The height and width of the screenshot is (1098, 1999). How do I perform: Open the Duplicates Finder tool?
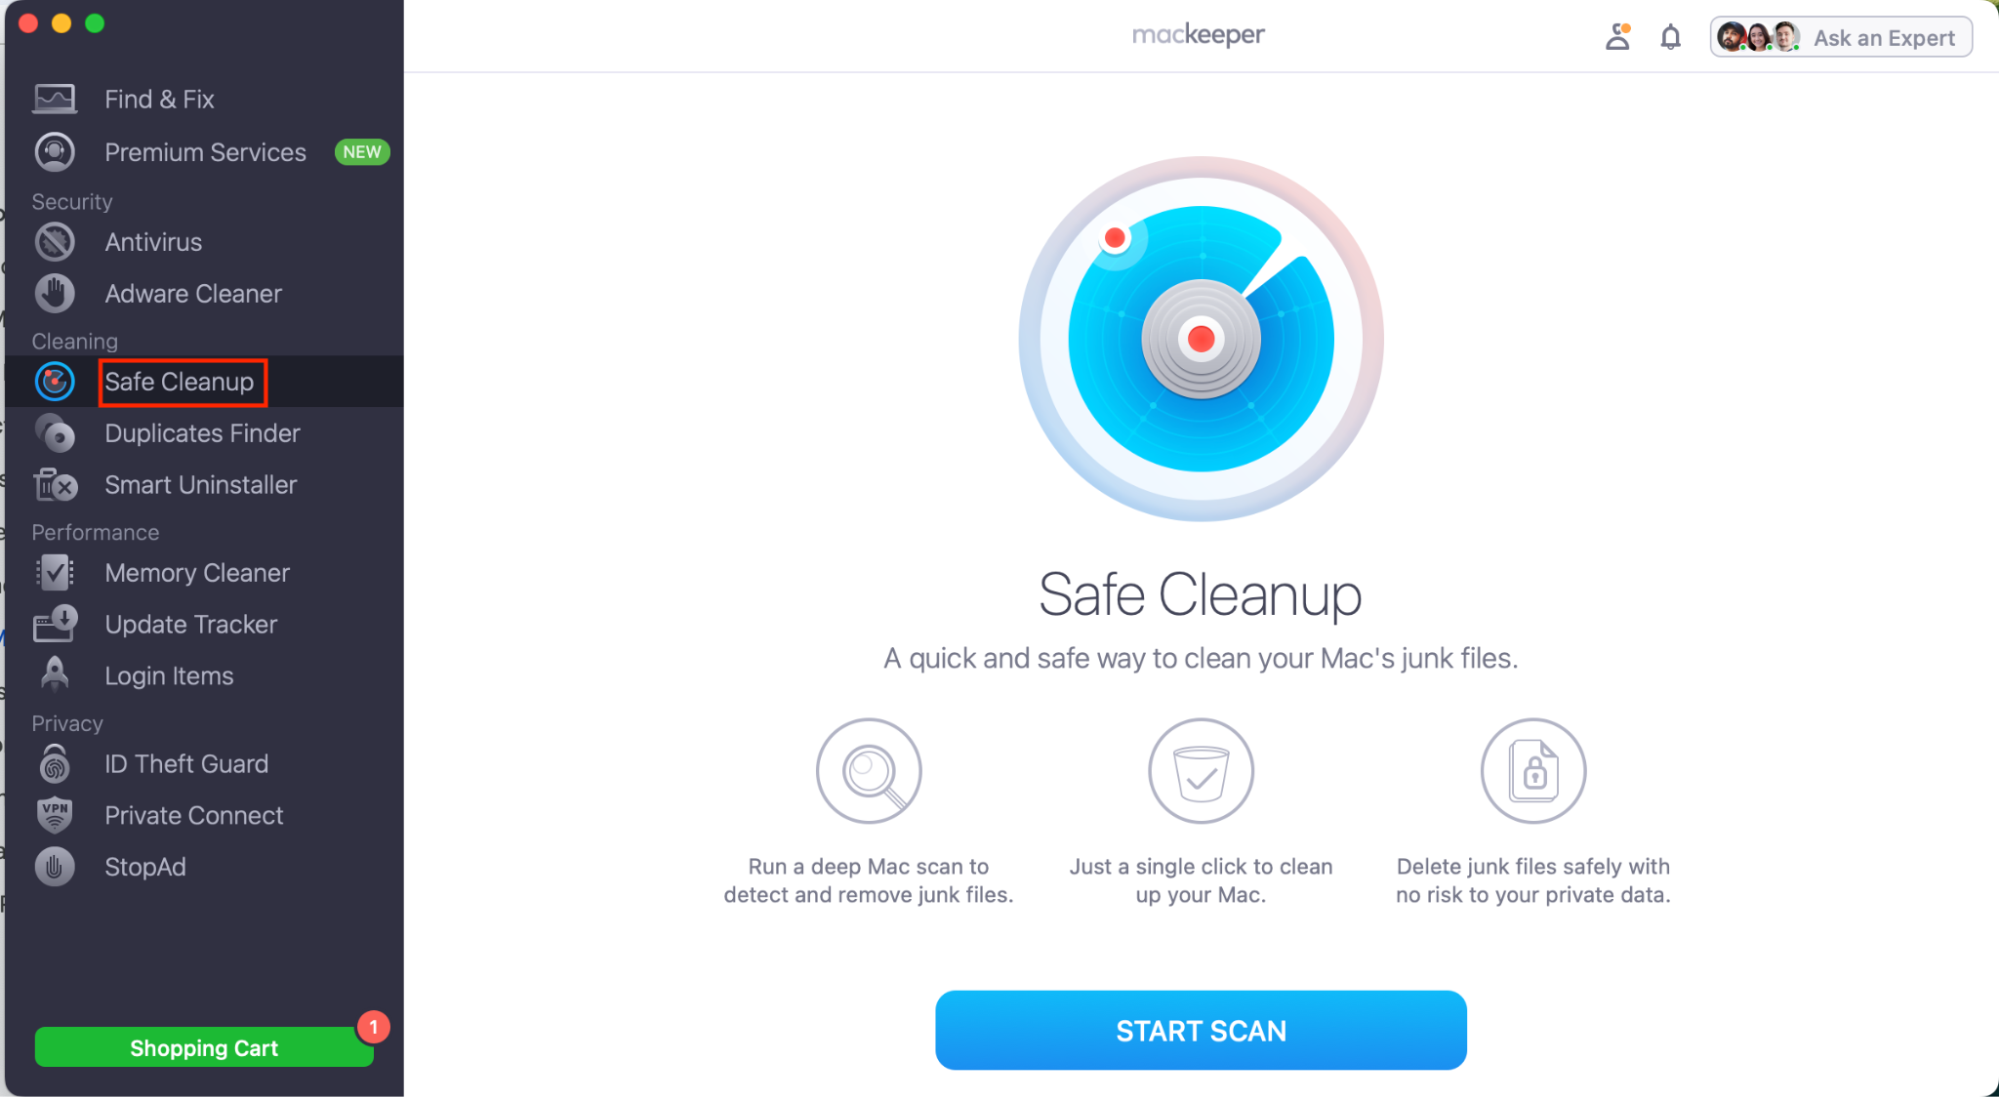(x=55, y=433)
